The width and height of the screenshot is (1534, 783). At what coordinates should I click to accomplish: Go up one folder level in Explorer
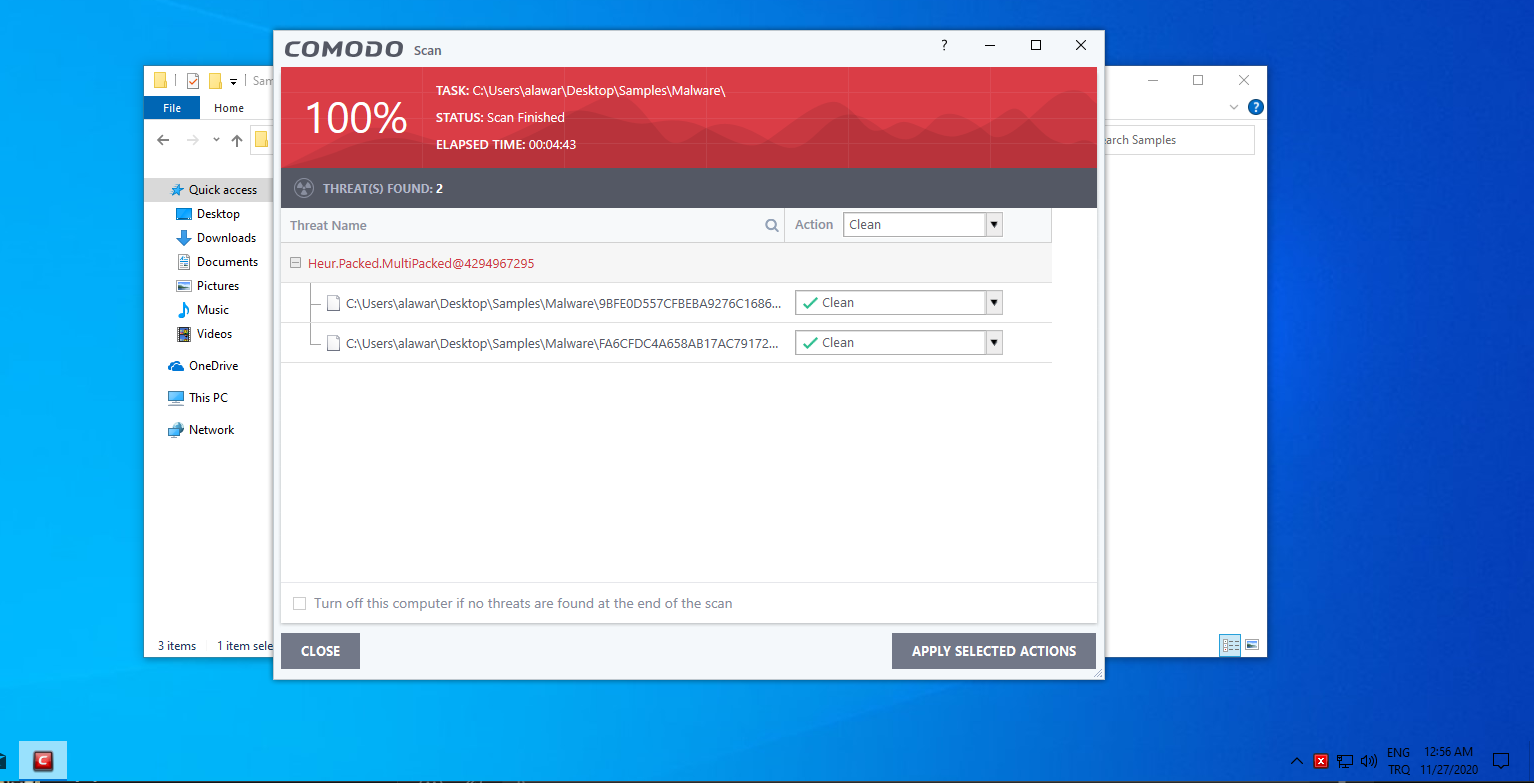pyautogui.click(x=237, y=140)
